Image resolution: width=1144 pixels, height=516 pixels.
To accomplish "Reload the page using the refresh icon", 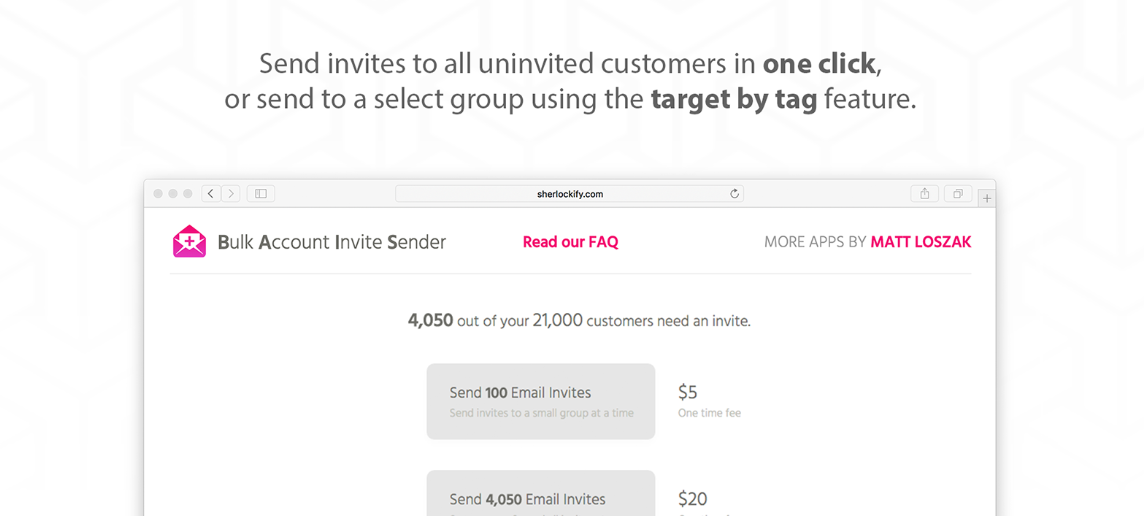I will pyautogui.click(x=734, y=194).
